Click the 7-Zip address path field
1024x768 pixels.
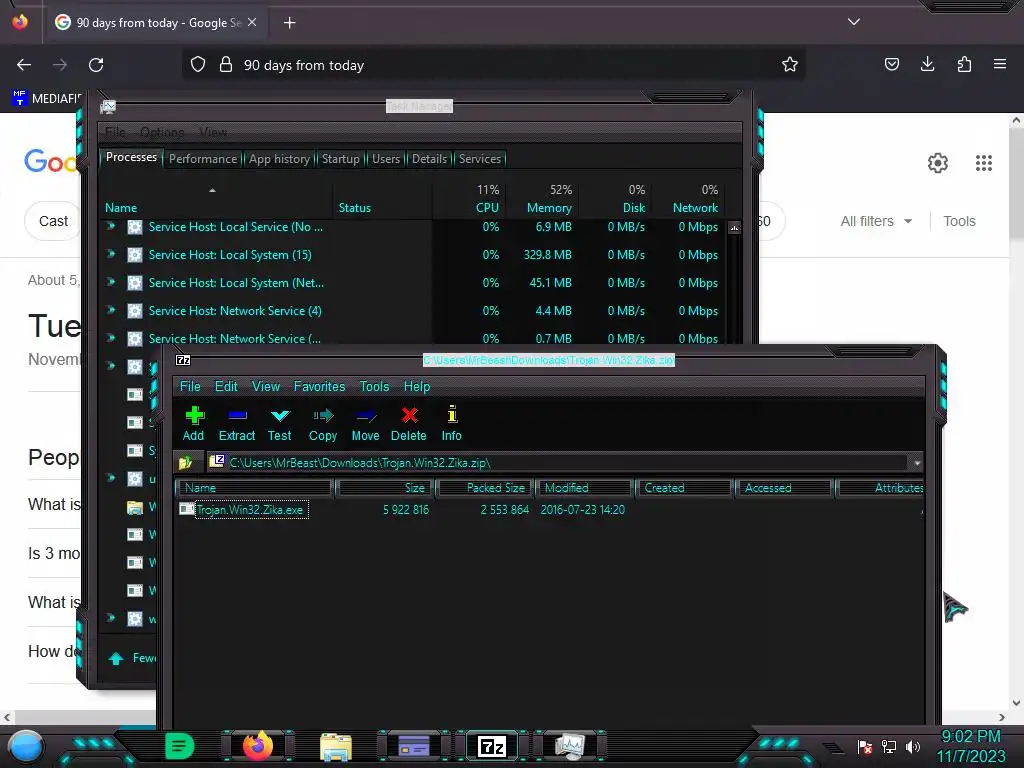point(558,462)
